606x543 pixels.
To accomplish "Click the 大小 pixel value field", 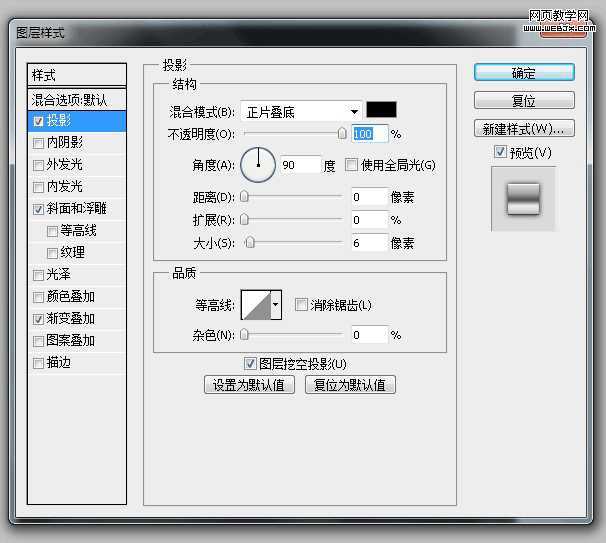I will click(369, 243).
